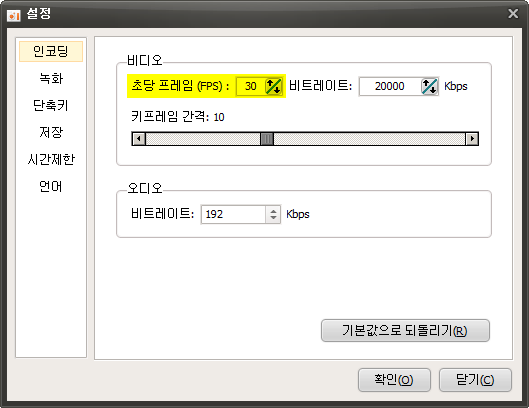Open the 단축키 settings category
The image size is (529, 408).
(x=51, y=105)
